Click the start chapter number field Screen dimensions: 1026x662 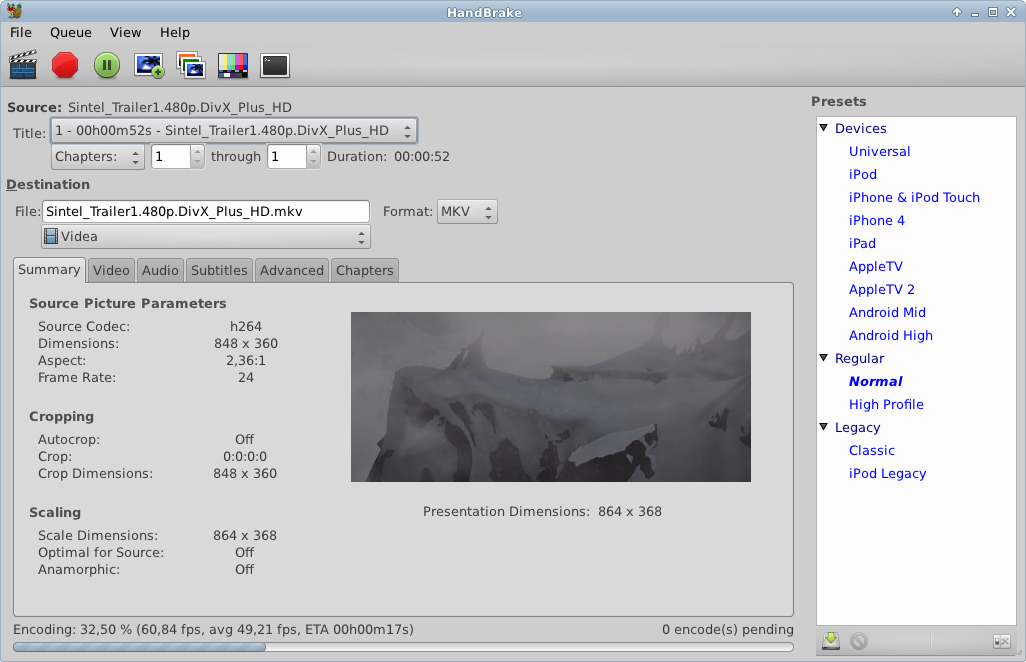coord(171,156)
